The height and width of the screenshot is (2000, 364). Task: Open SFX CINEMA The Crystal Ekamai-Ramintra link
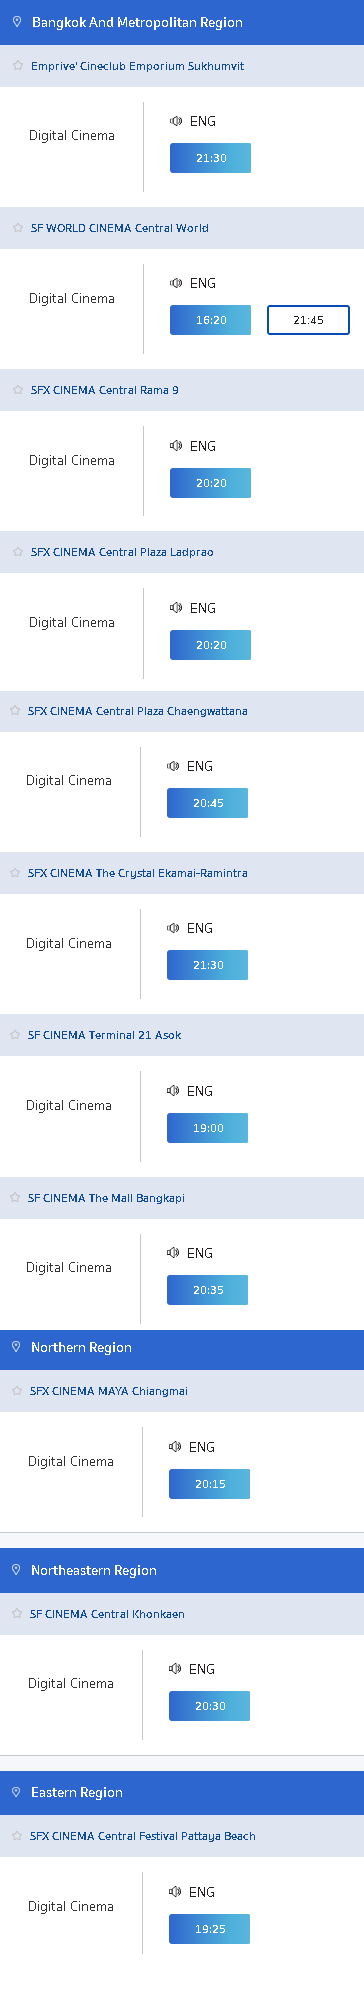tap(138, 873)
